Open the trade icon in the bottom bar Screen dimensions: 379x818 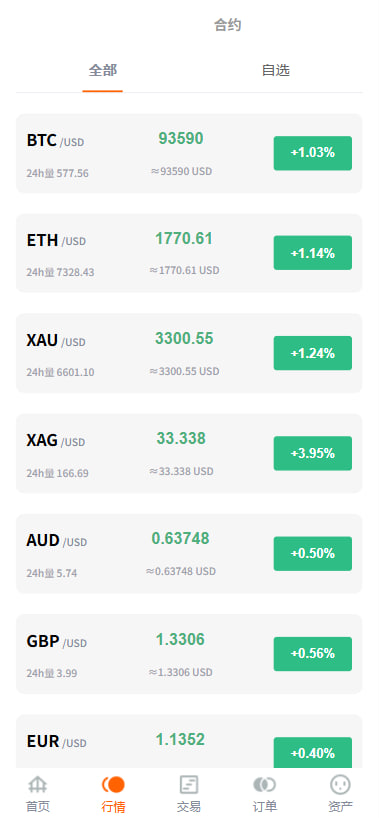[x=189, y=784]
